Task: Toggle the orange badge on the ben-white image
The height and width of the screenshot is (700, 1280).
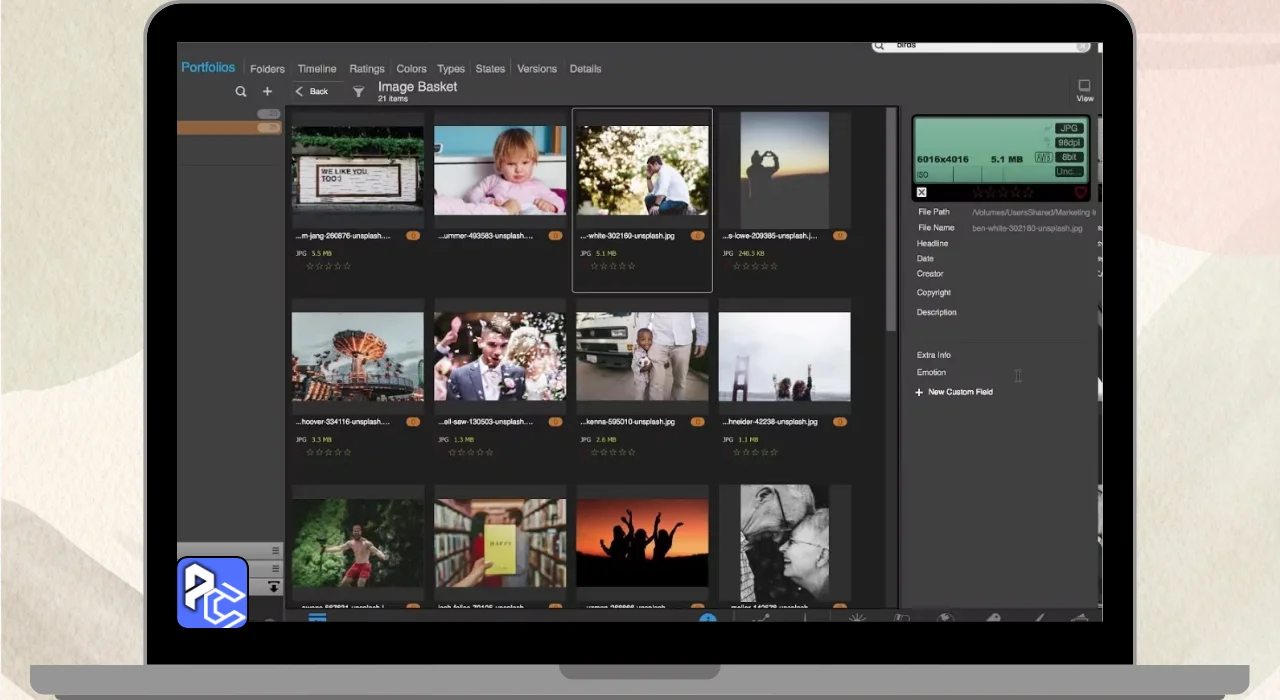Action: tap(698, 236)
